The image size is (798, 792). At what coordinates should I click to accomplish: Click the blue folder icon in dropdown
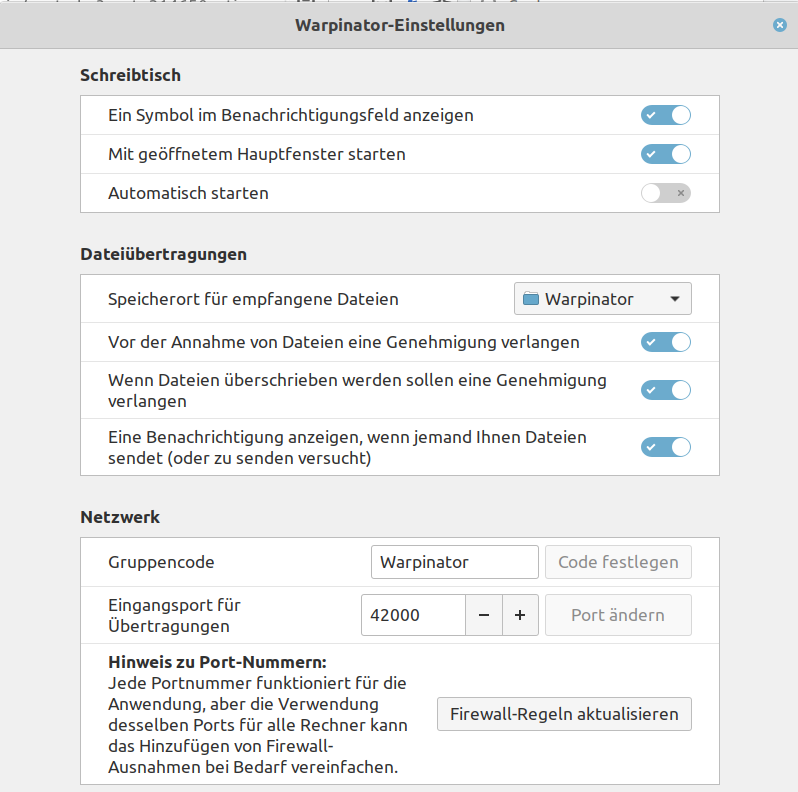pyautogui.click(x=531, y=299)
